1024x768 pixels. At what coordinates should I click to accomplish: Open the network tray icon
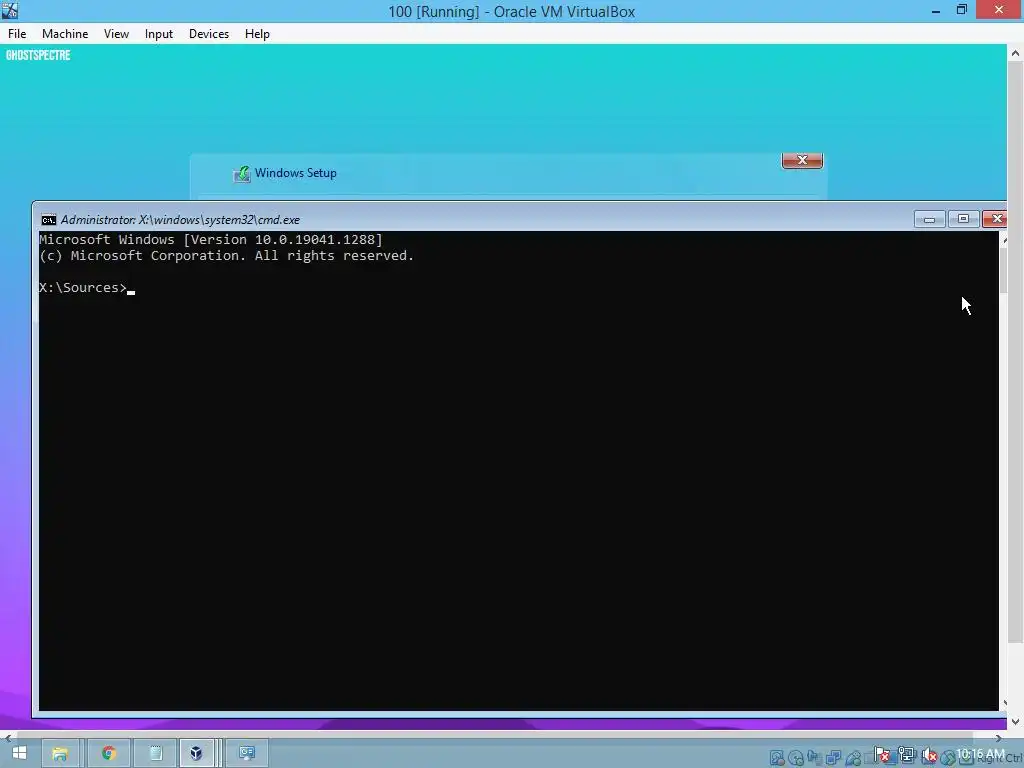pyautogui.click(x=907, y=756)
